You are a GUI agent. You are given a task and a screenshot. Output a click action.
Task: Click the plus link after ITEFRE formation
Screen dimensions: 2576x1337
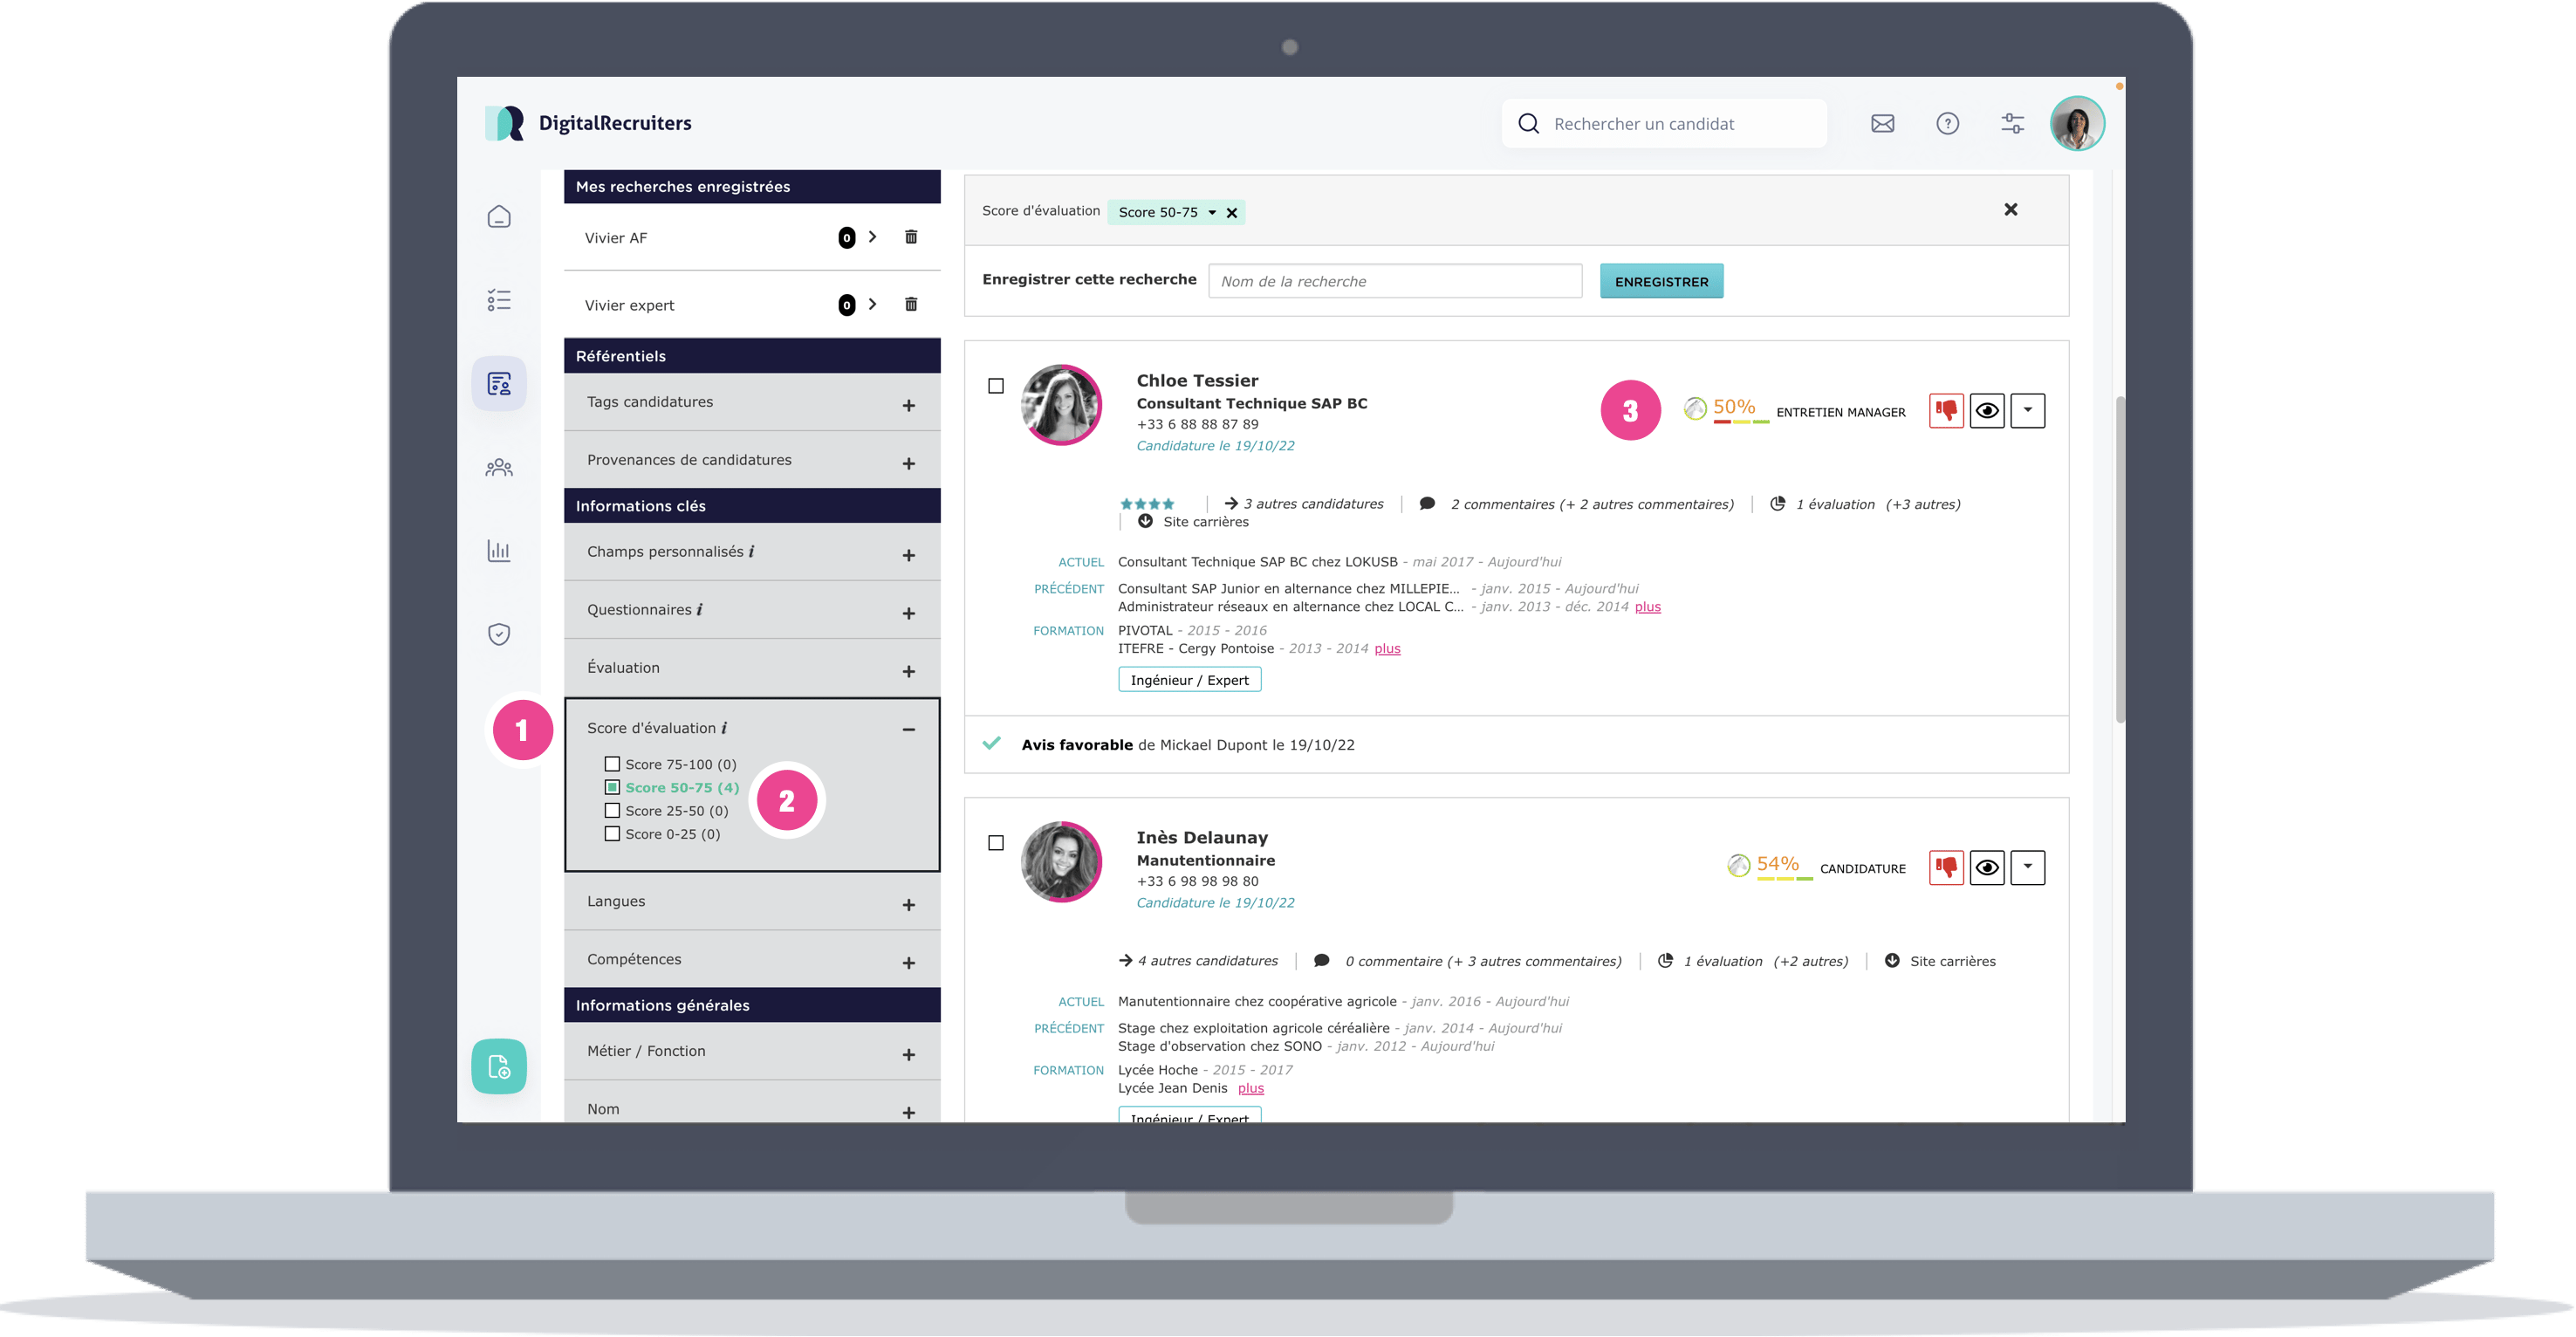coord(1387,649)
